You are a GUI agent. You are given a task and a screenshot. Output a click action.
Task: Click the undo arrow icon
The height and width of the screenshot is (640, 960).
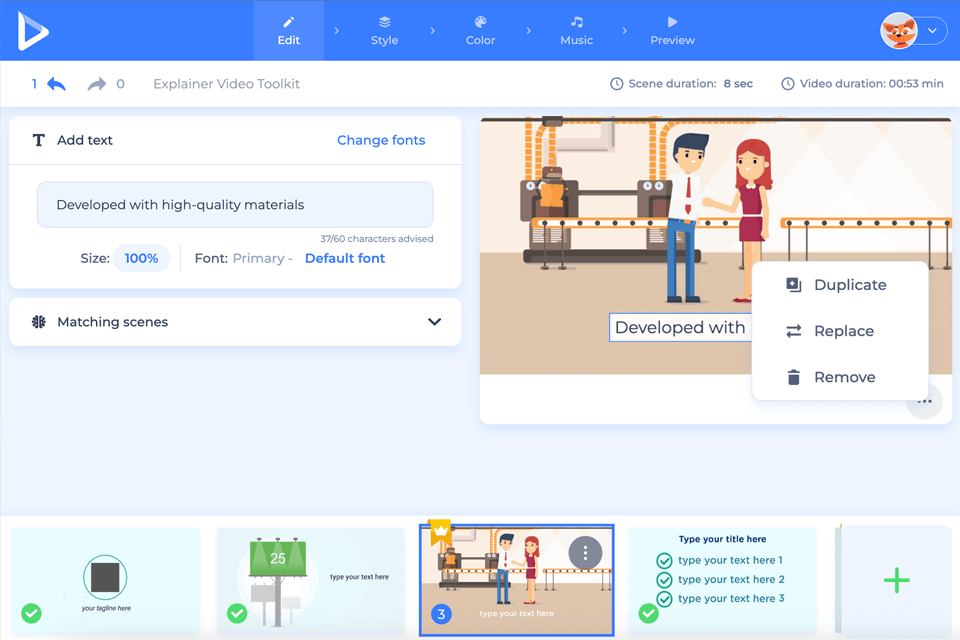[57, 83]
